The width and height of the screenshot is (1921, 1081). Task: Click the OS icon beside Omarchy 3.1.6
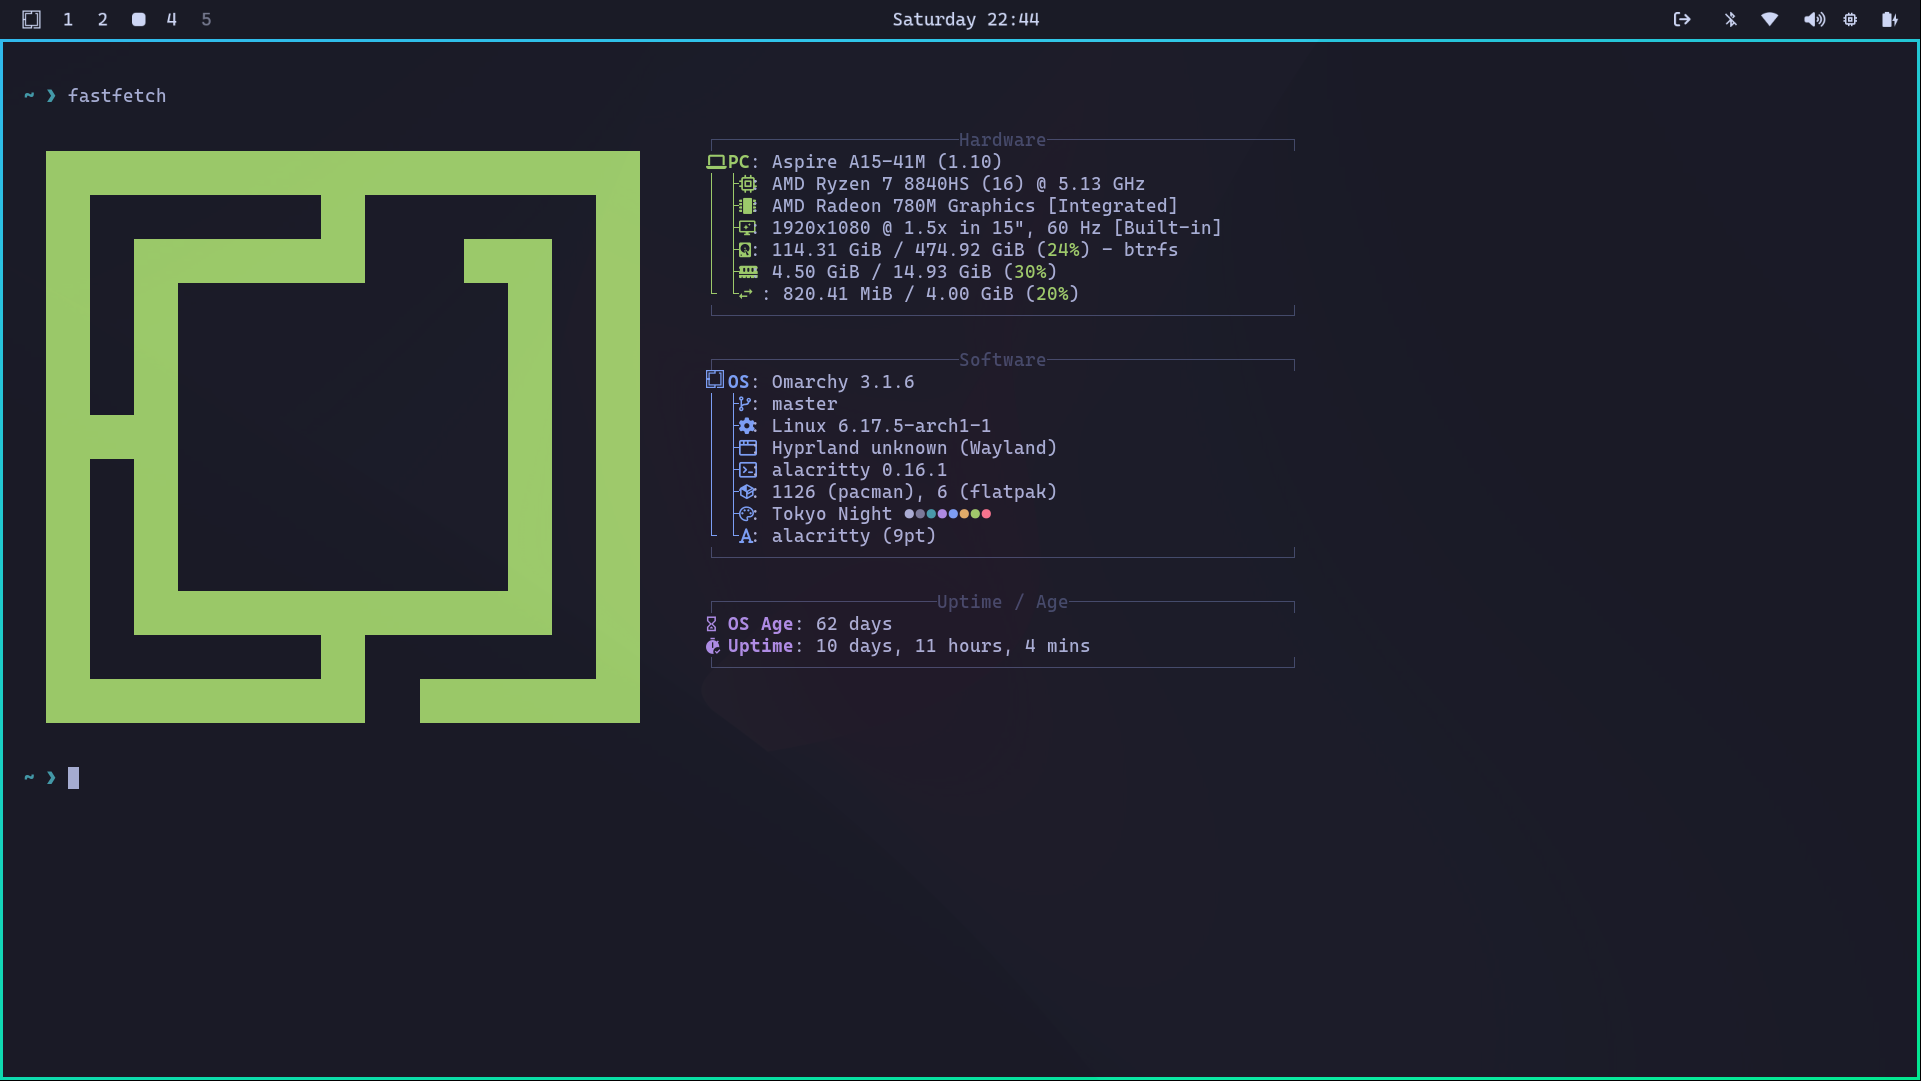click(714, 380)
